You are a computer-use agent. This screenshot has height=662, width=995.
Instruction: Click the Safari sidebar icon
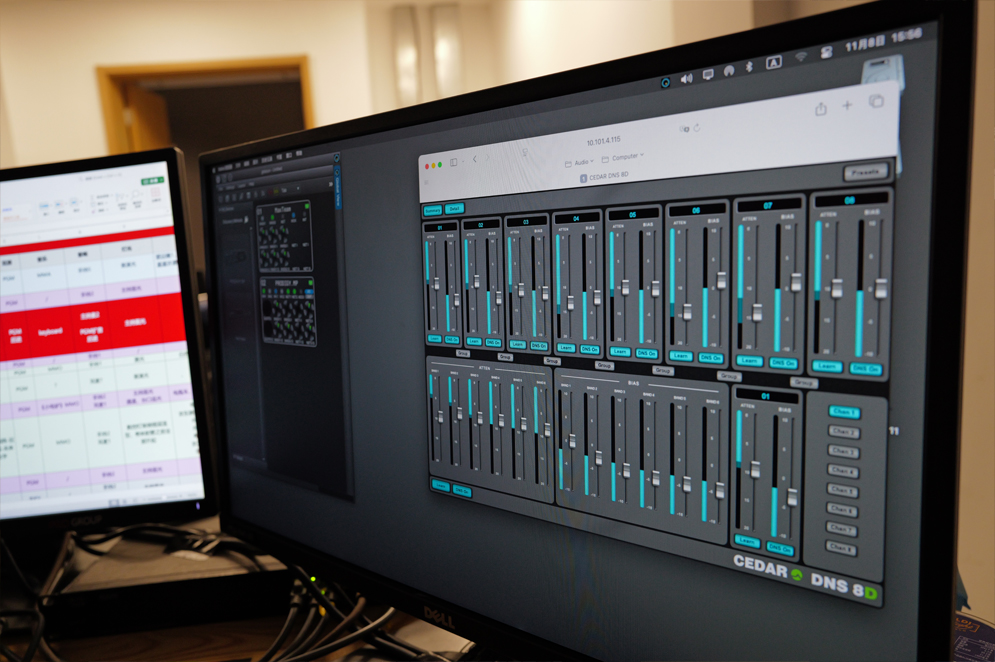pos(453,162)
